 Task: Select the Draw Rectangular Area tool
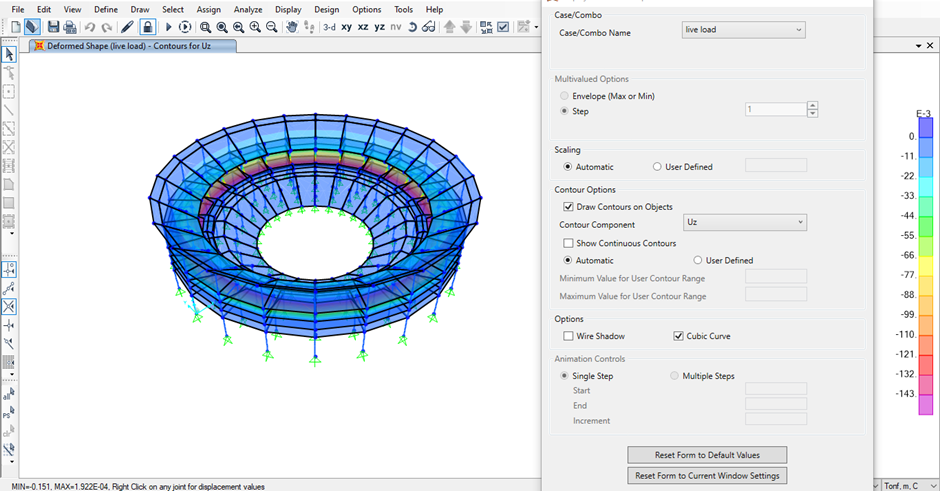pos(9,203)
